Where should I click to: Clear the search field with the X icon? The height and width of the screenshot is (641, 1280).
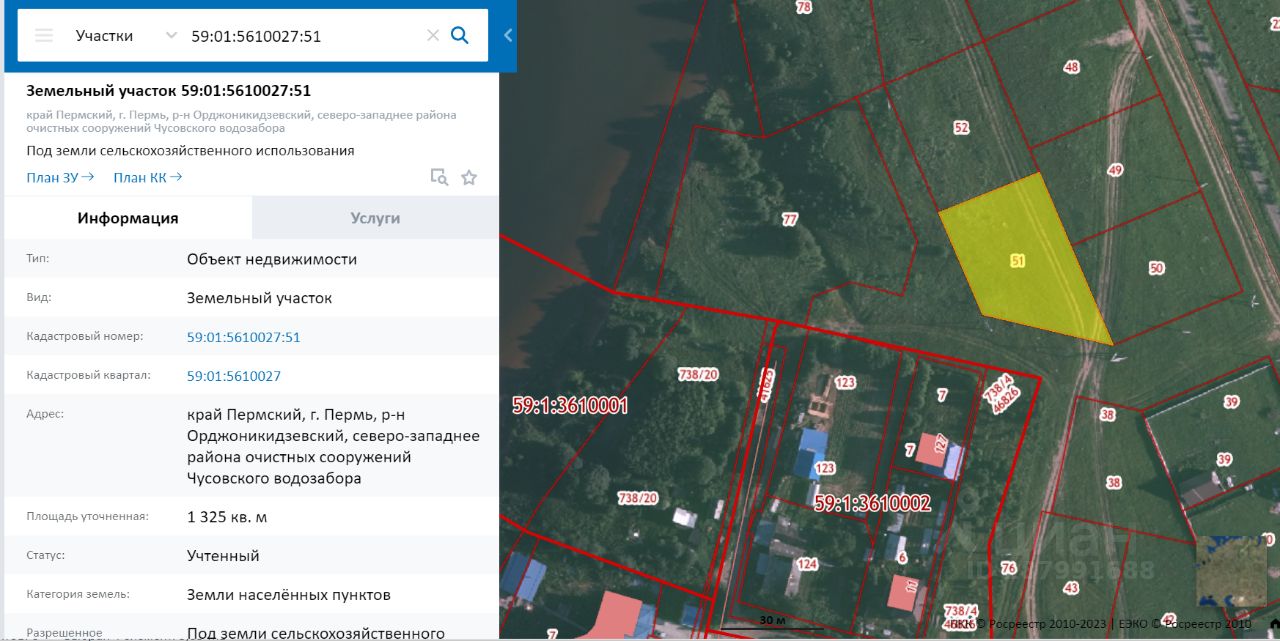(433, 35)
